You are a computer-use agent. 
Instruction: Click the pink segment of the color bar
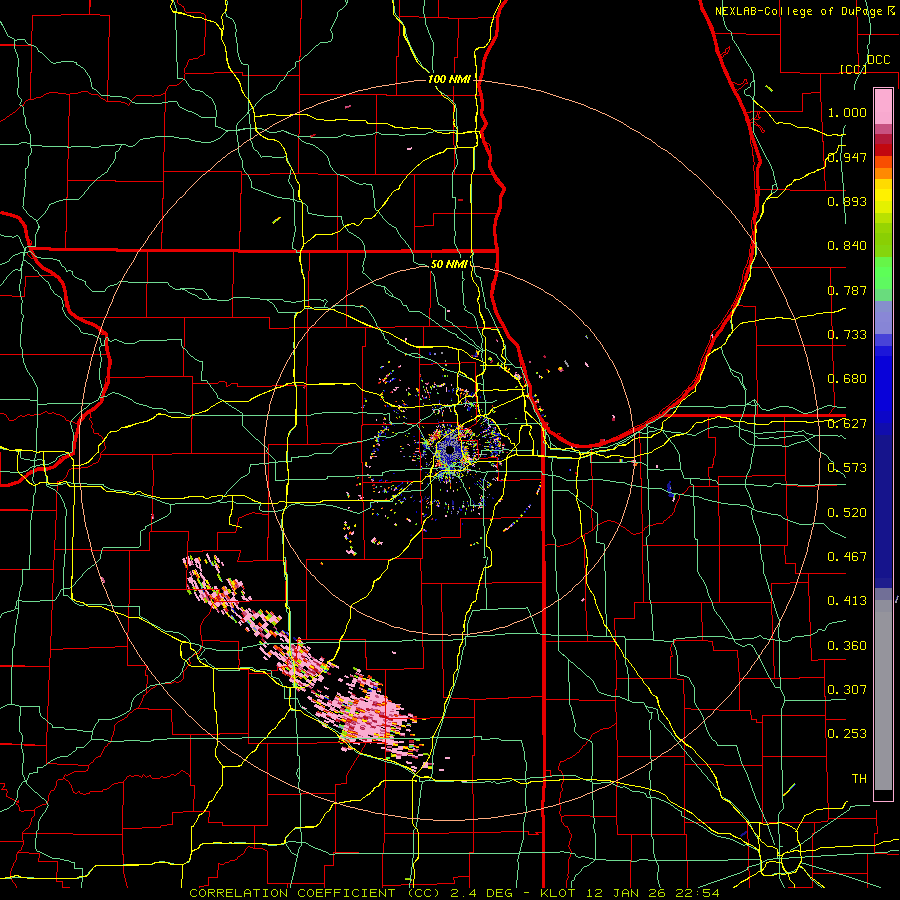pyautogui.click(x=883, y=107)
